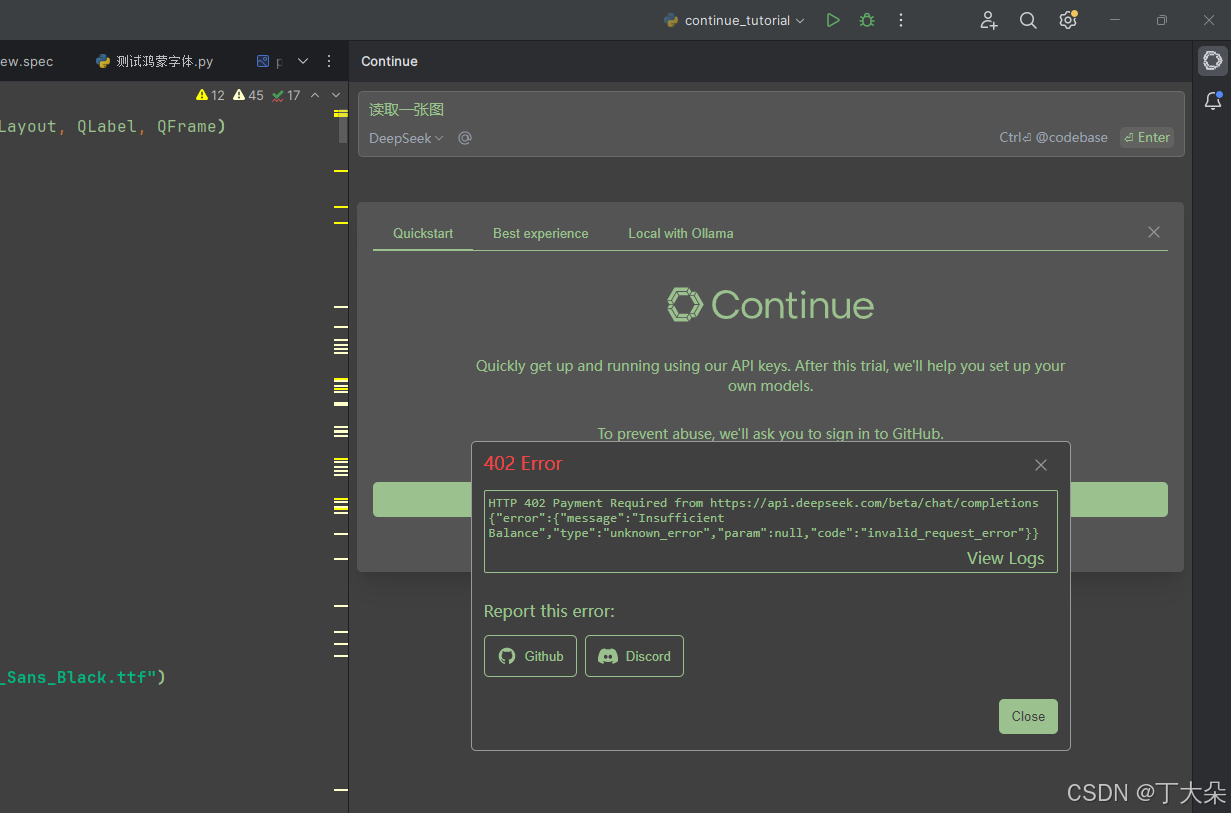The width and height of the screenshot is (1231, 813).
Task: Close the 402 Error dialog X
Action: point(1041,465)
